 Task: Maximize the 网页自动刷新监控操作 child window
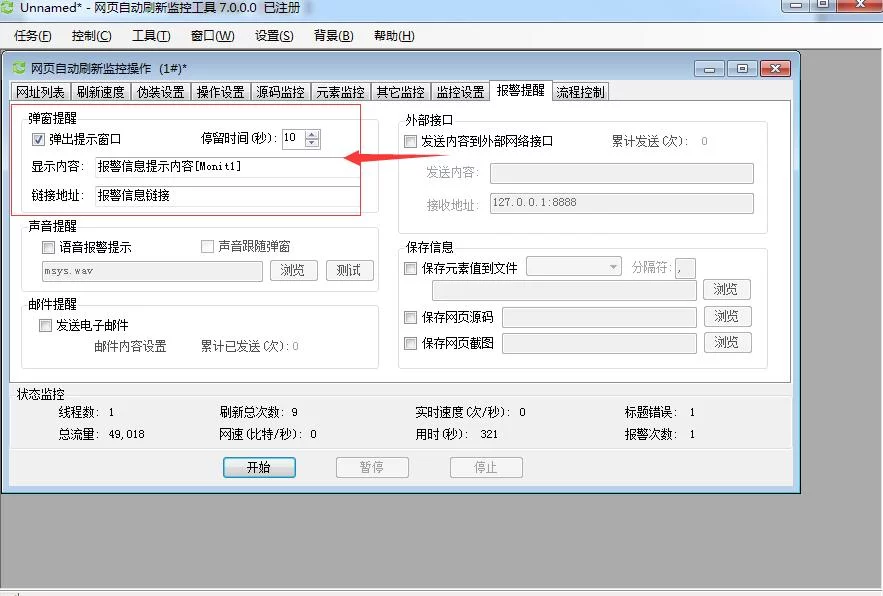click(x=742, y=69)
